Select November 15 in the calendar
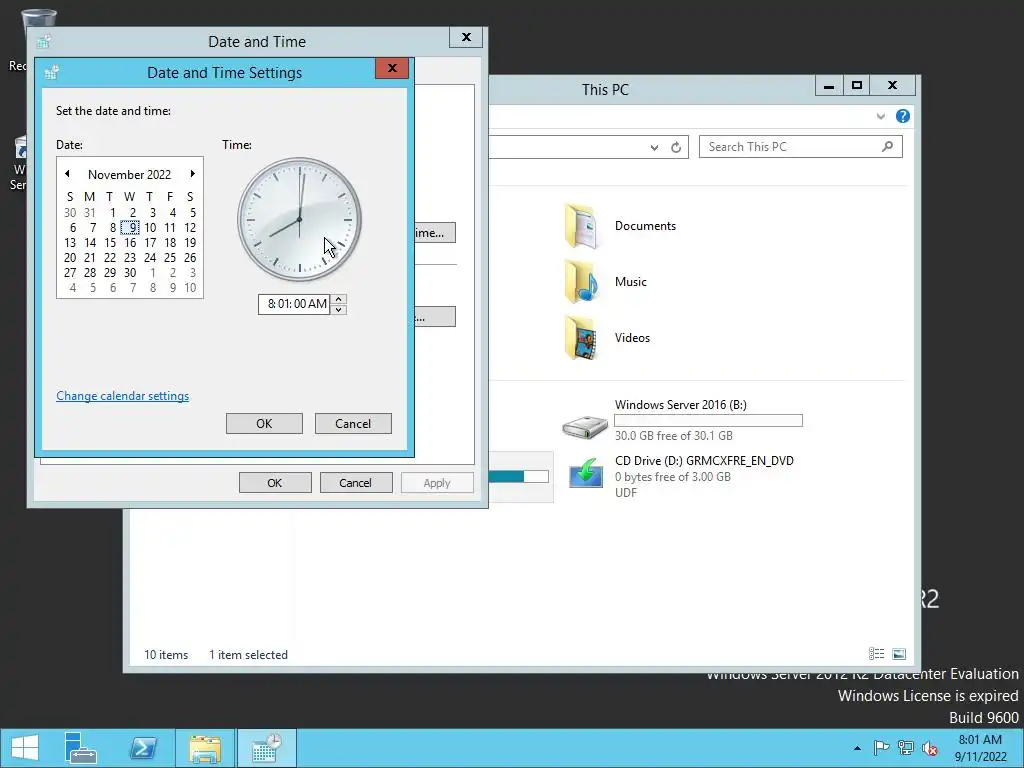This screenshot has width=1024, height=768. [x=110, y=242]
